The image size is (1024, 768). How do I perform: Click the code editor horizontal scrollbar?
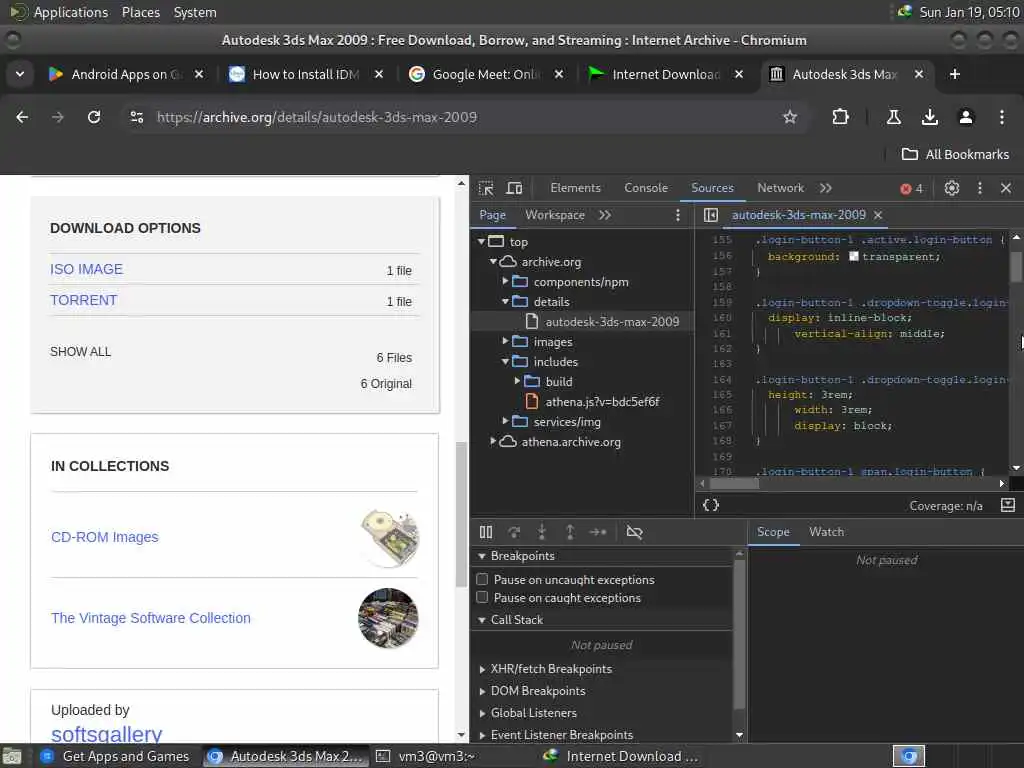(735, 484)
